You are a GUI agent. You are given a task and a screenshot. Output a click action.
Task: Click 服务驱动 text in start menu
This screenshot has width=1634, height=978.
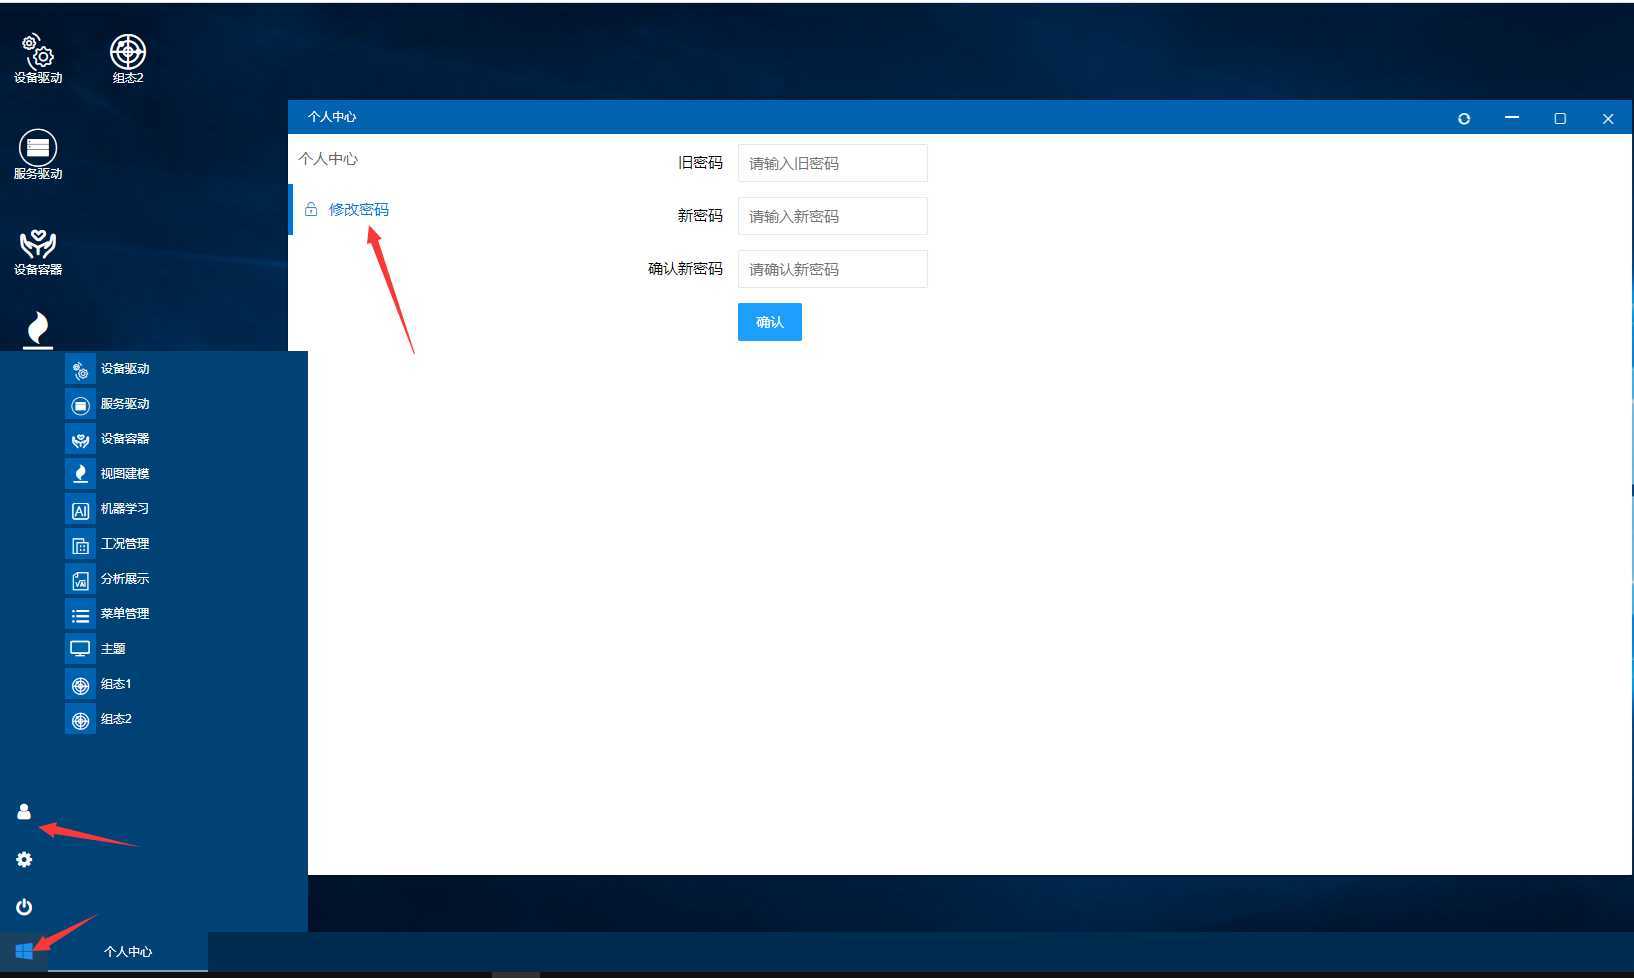tap(125, 404)
